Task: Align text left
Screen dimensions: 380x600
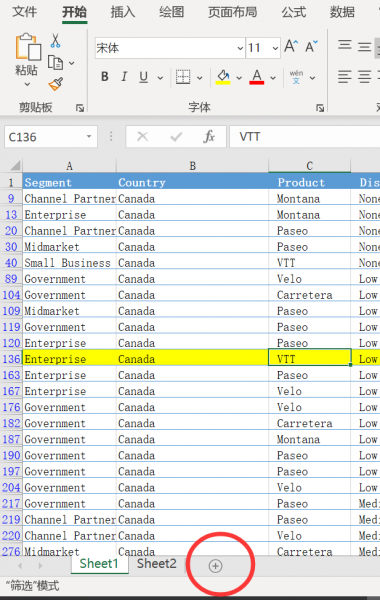Action: pos(344,77)
